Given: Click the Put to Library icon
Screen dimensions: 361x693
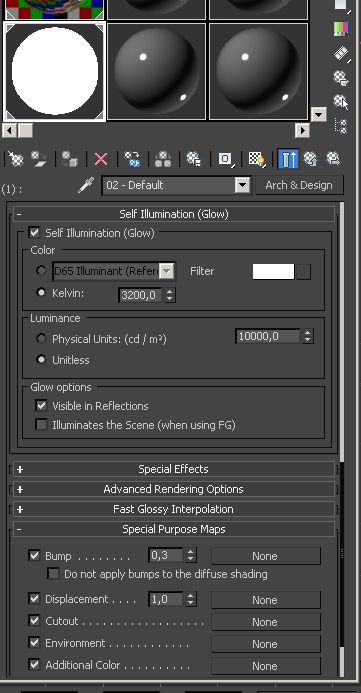Looking at the screenshot, I should point(194,158).
